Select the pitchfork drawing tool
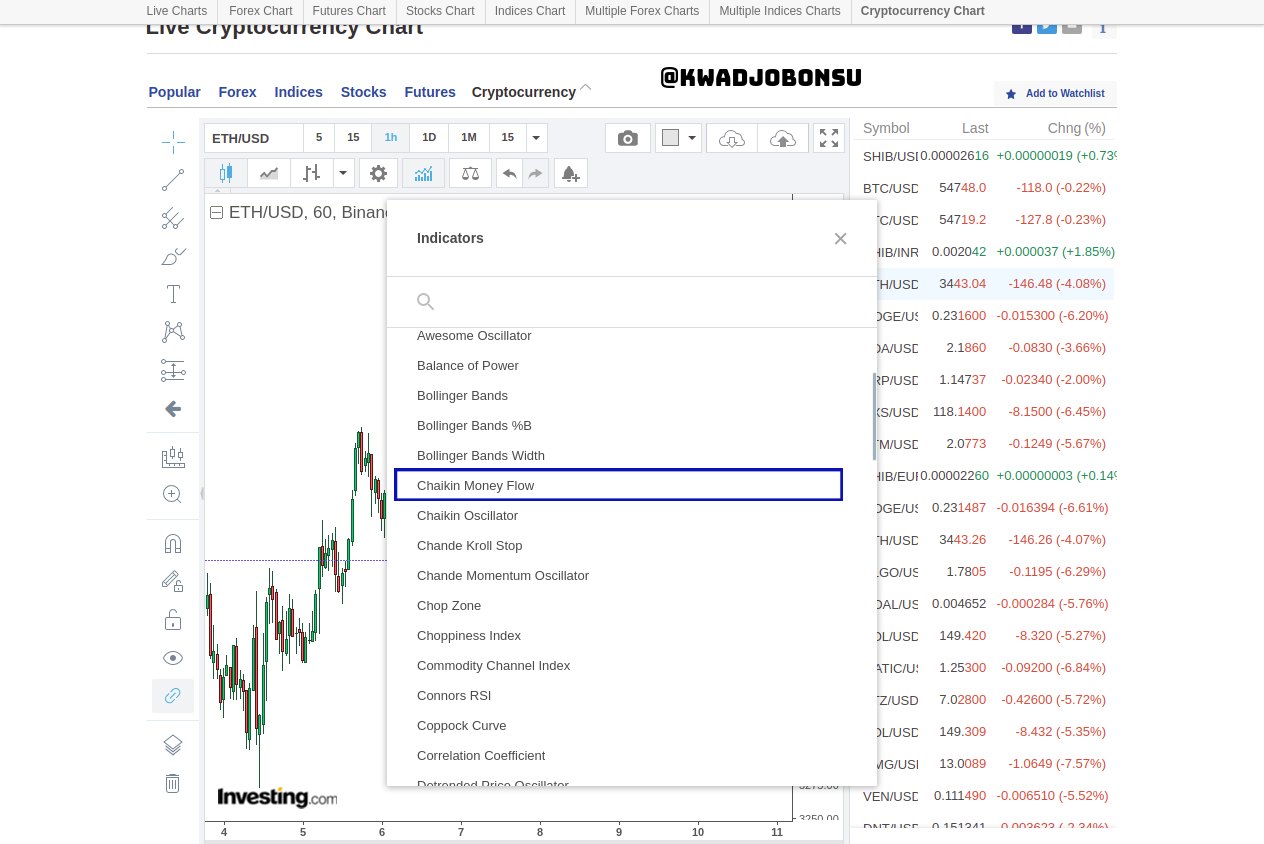This screenshot has height=844, width=1264. click(x=173, y=218)
